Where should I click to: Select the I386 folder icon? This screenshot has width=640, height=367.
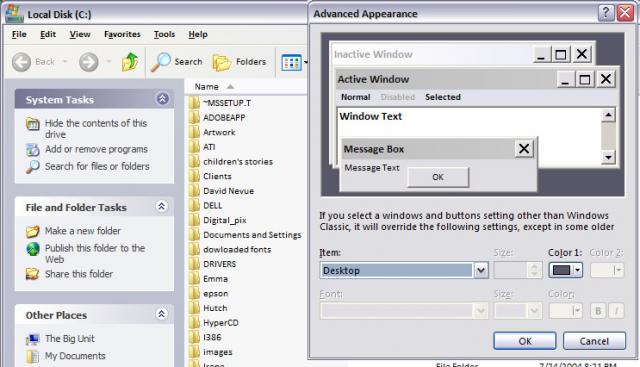(194, 338)
